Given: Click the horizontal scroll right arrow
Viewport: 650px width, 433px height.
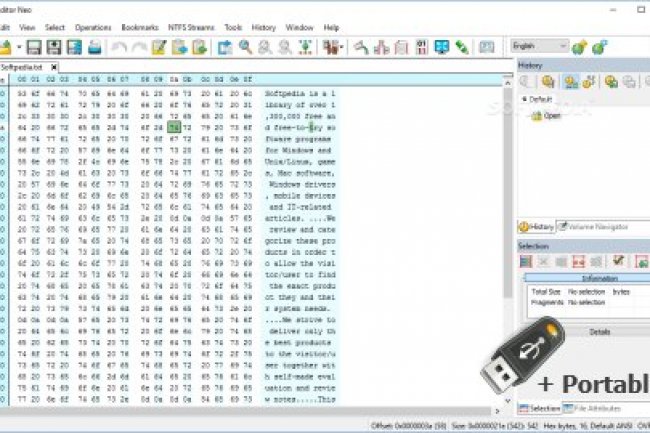Looking at the screenshot, I should [497, 411].
